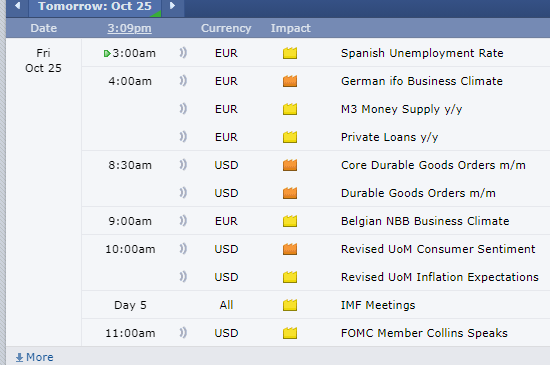The width and height of the screenshot is (550, 365).
Task: Click sound icon for German ifo Business Climate
Action: 183,81
